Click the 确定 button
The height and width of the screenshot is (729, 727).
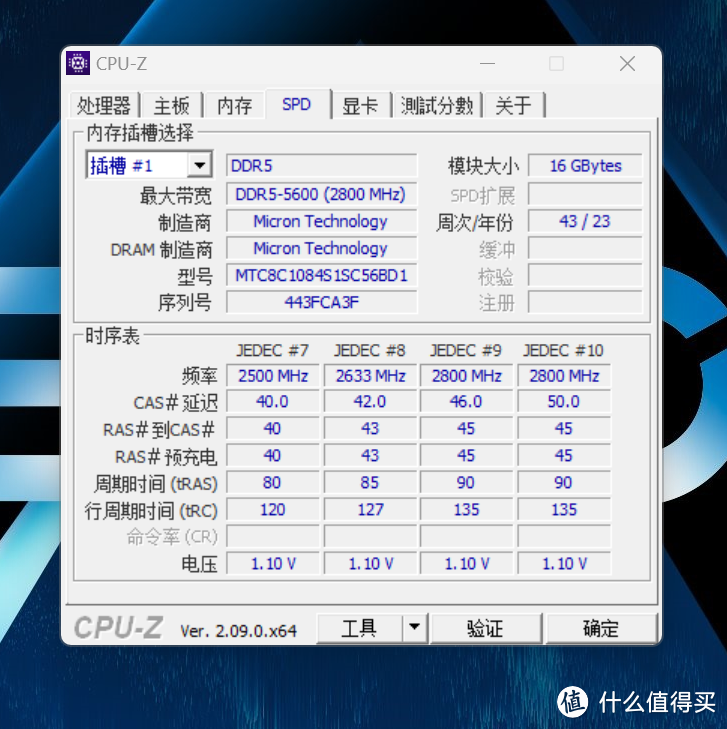pyautogui.click(x=601, y=629)
